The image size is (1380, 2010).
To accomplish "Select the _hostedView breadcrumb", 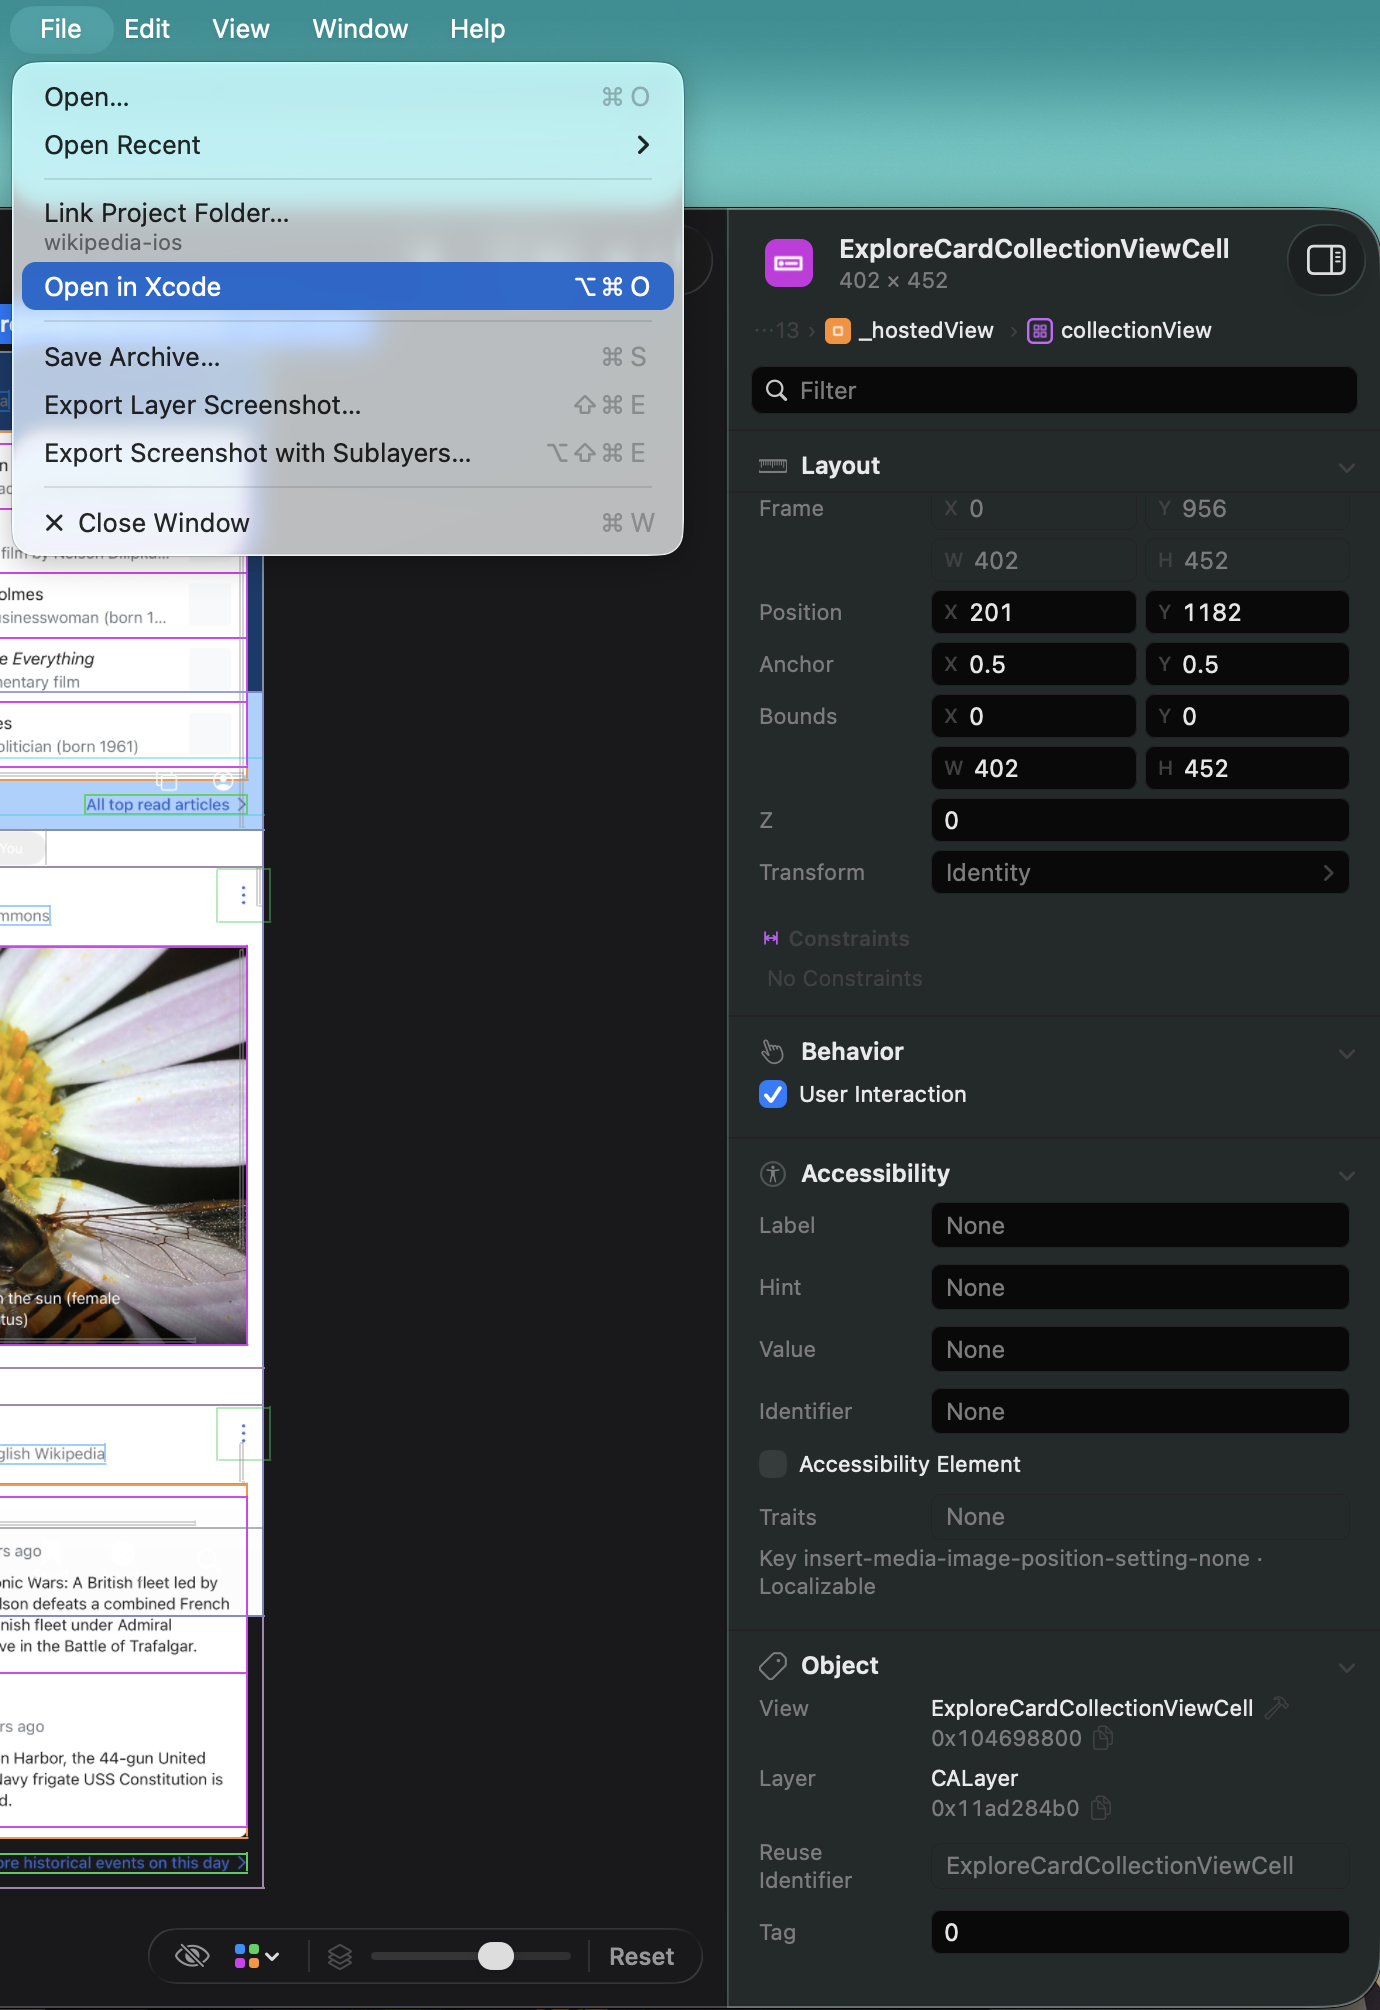I will click(x=909, y=330).
